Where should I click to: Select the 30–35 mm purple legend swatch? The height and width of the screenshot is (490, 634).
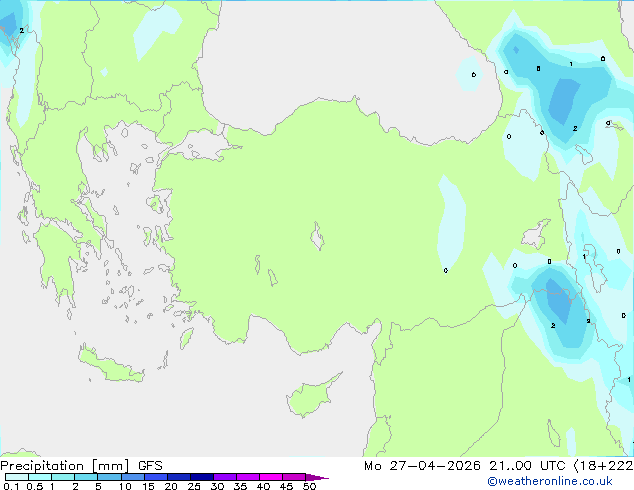point(225,477)
